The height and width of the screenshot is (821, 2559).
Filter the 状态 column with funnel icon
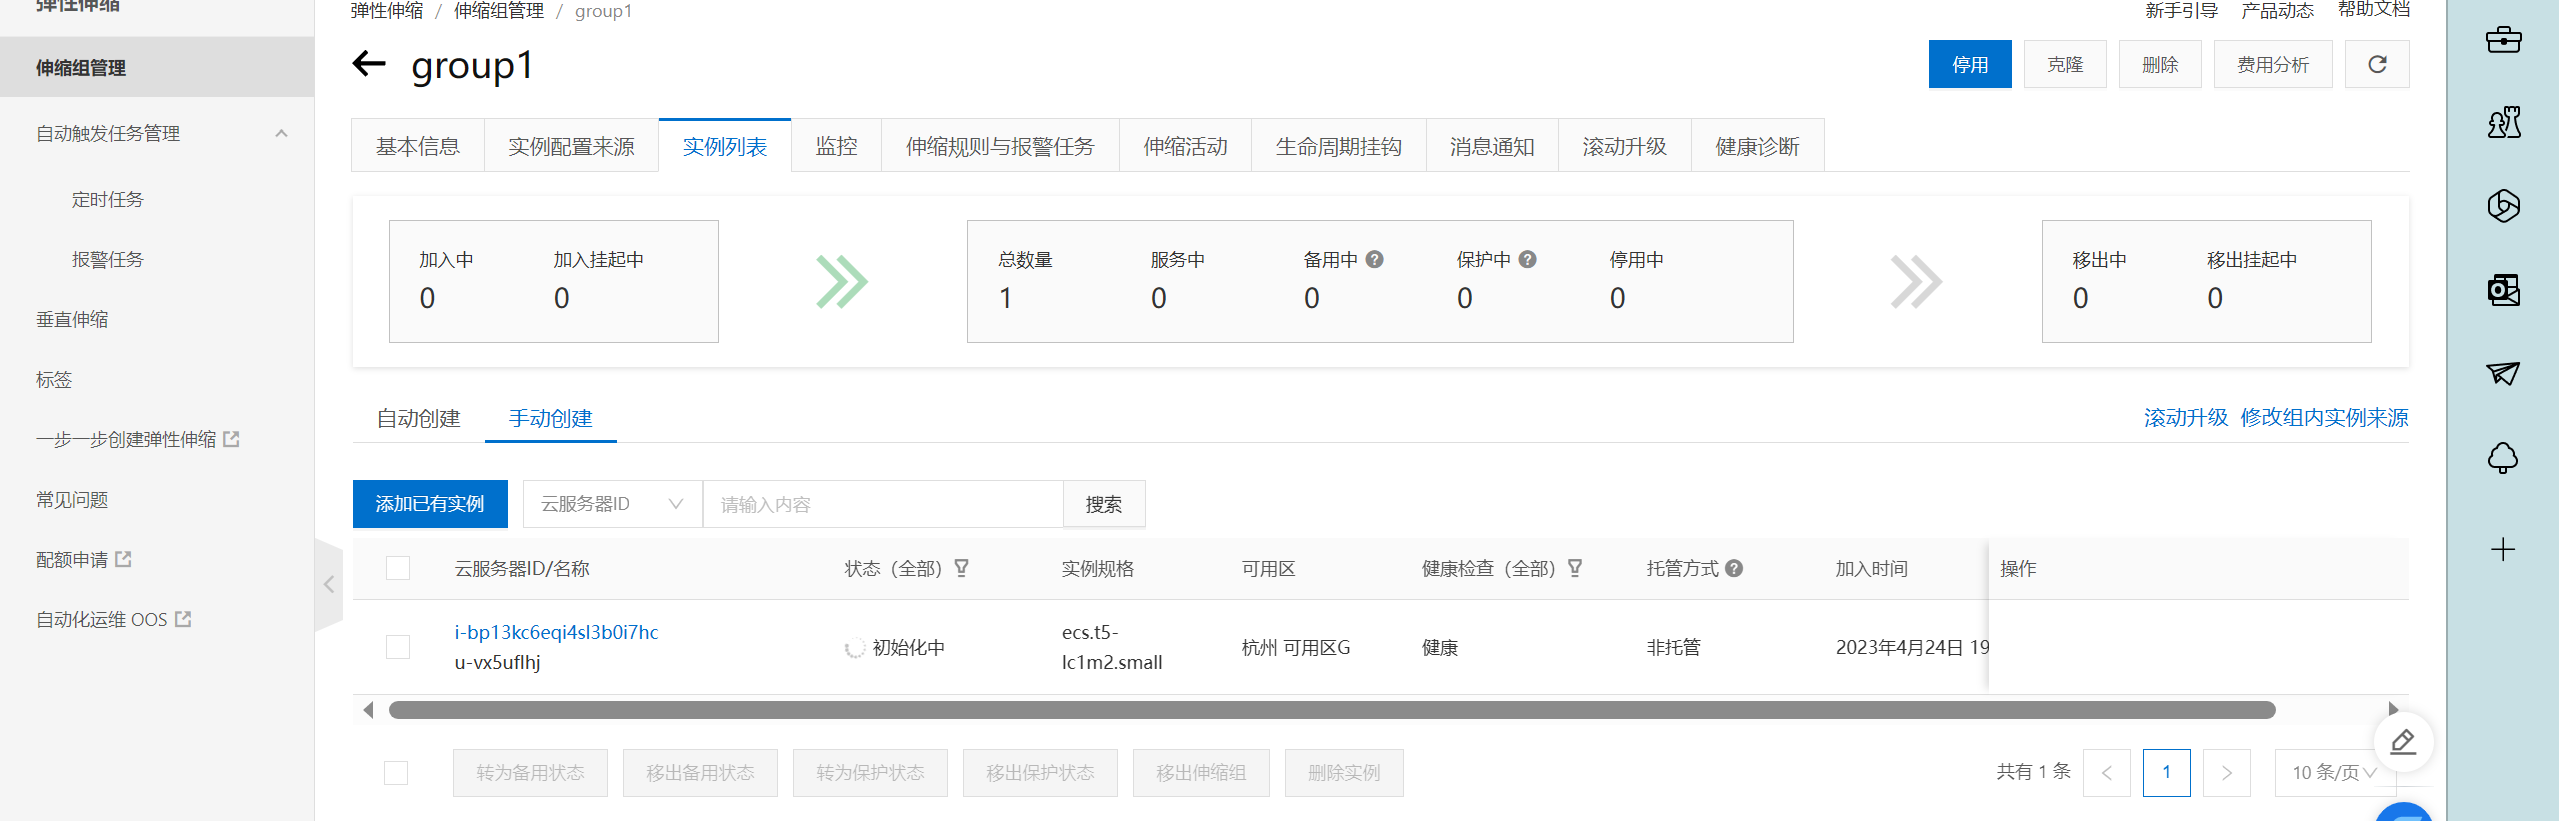[962, 568]
